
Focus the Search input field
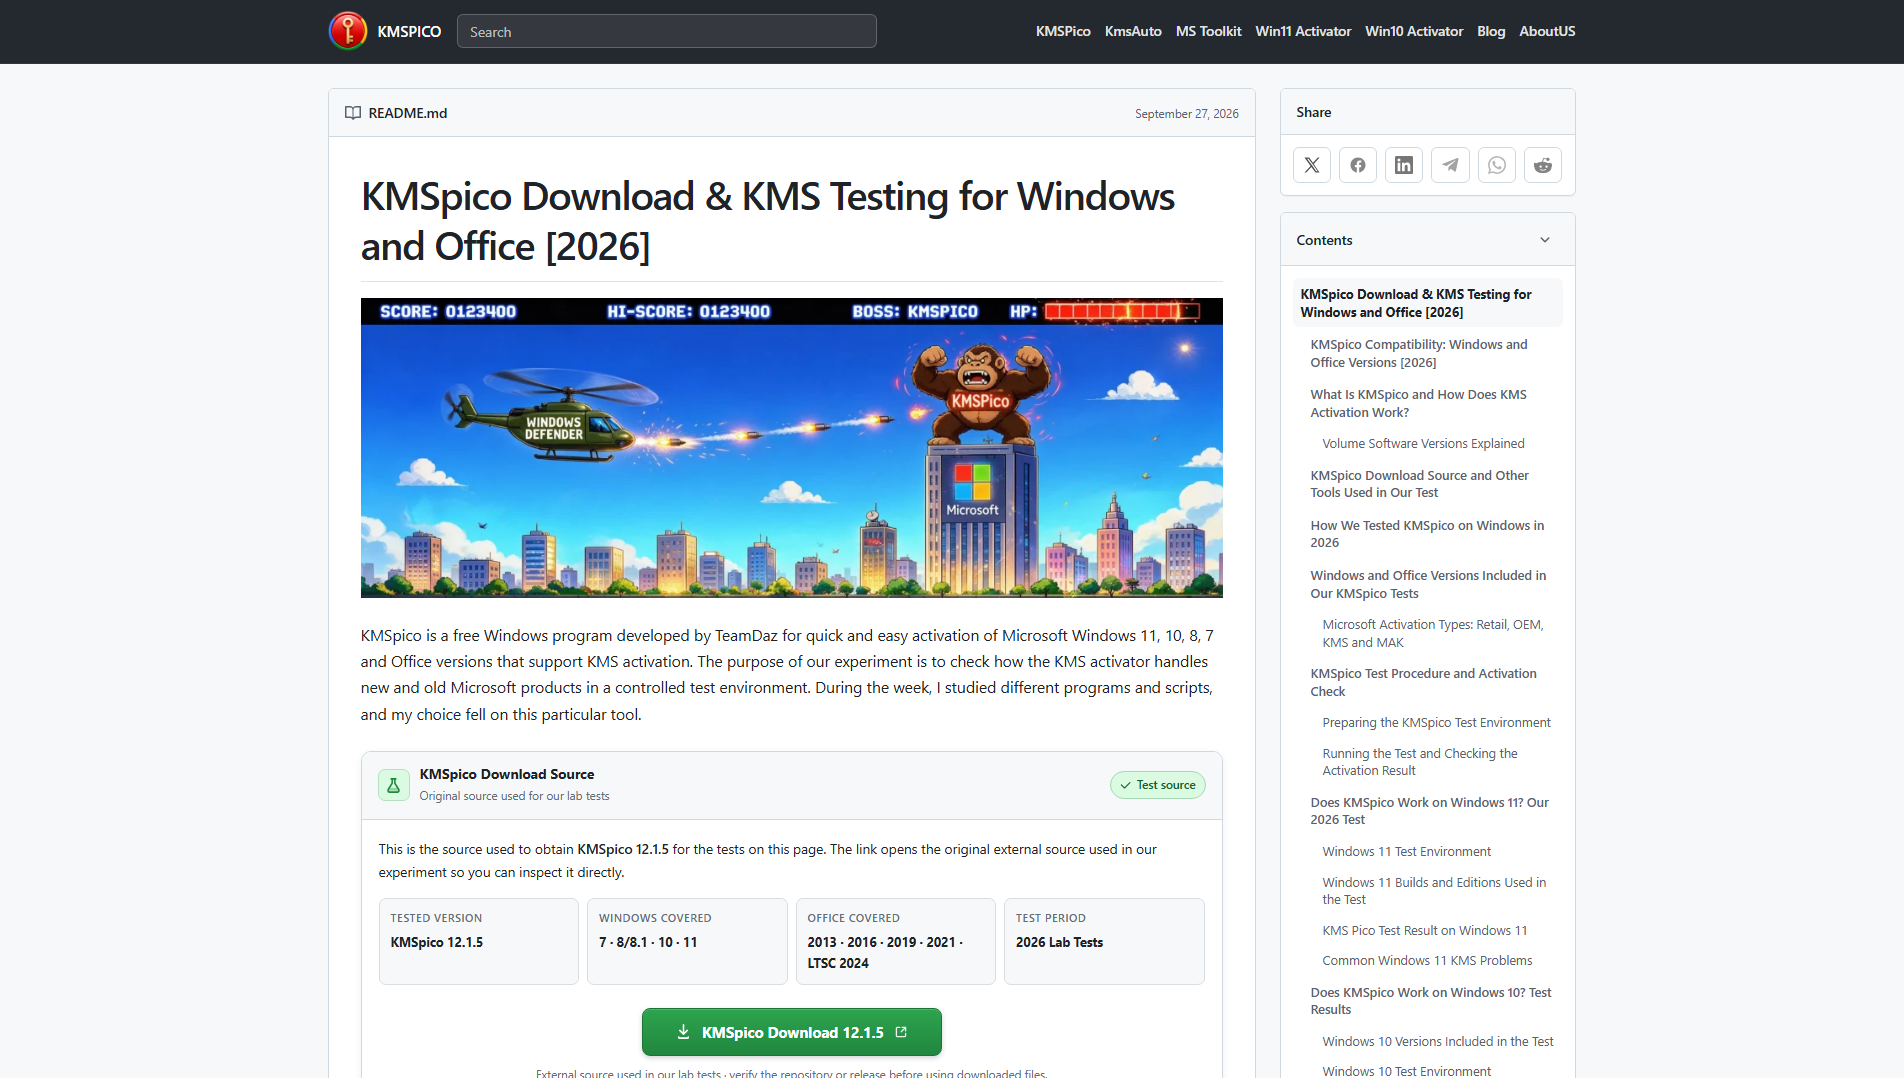667,31
